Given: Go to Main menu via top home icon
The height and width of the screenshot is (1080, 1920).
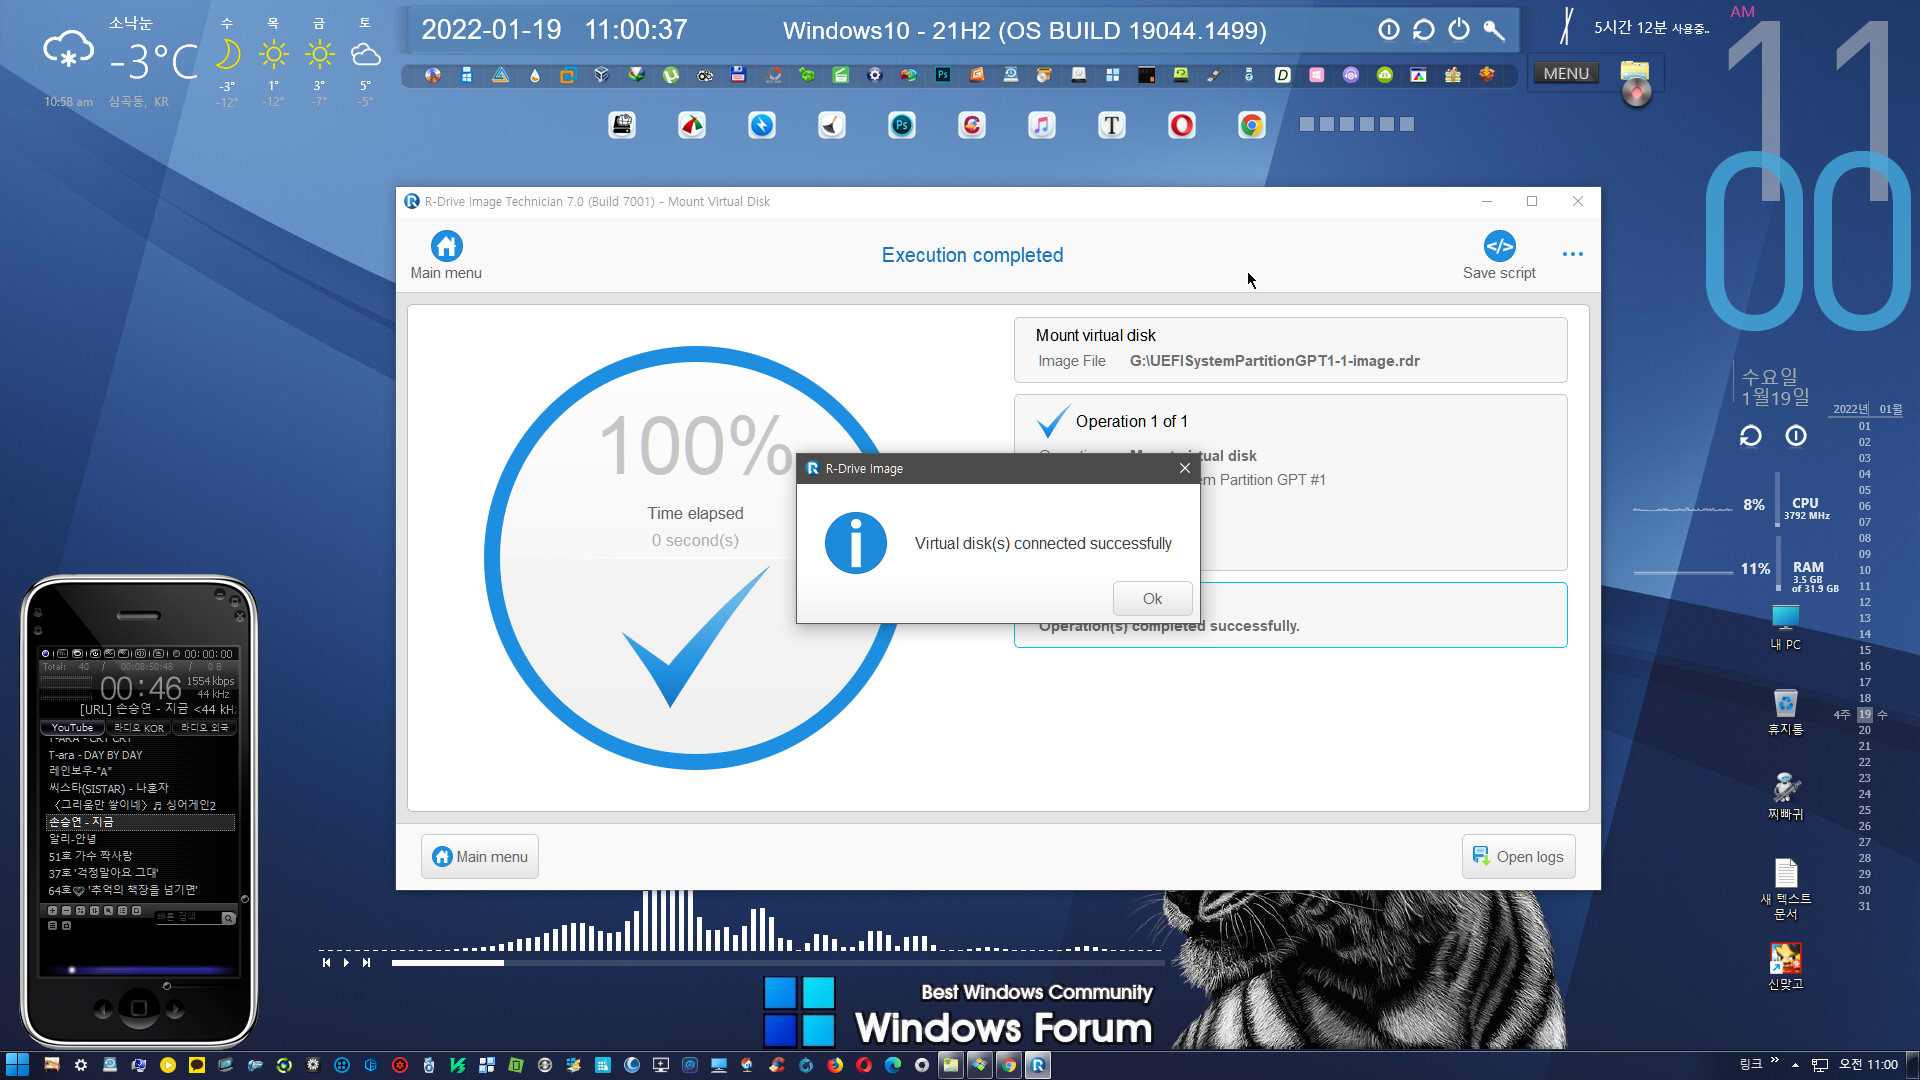Looking at the screenshot, I should pos(446,255).
